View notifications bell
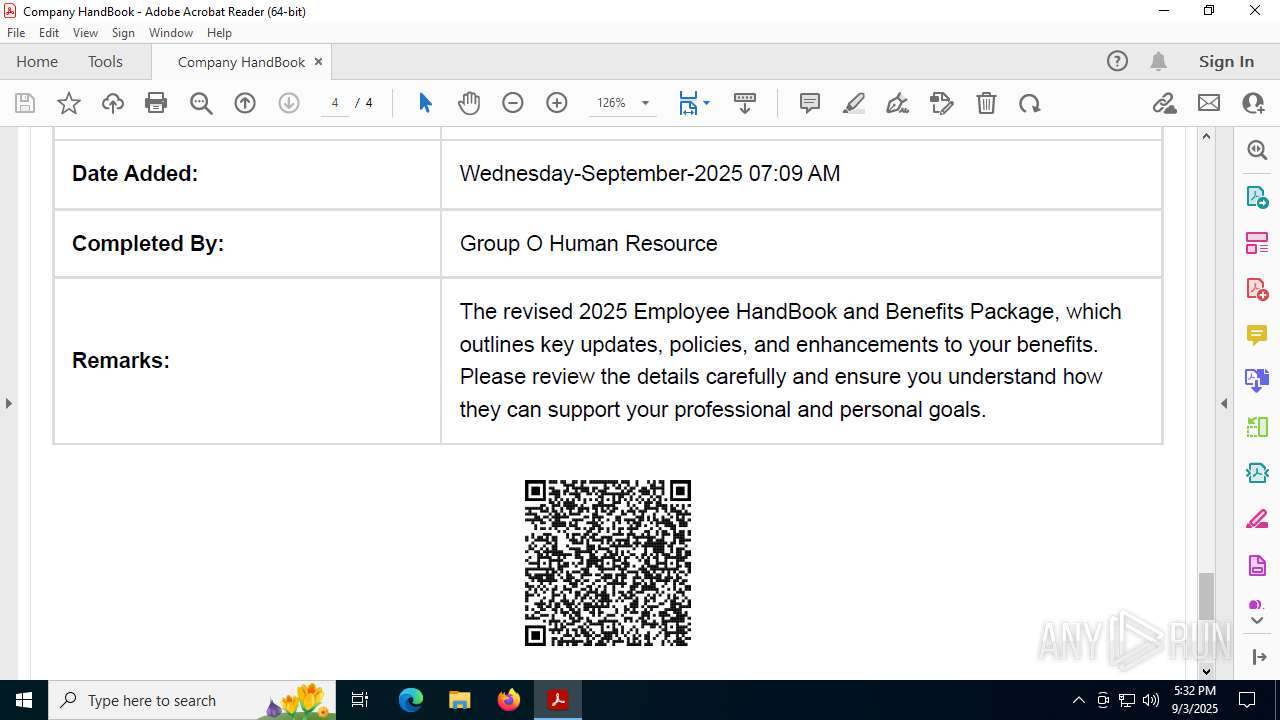This screenshot has height=720, width=1280. point(1158,62)
